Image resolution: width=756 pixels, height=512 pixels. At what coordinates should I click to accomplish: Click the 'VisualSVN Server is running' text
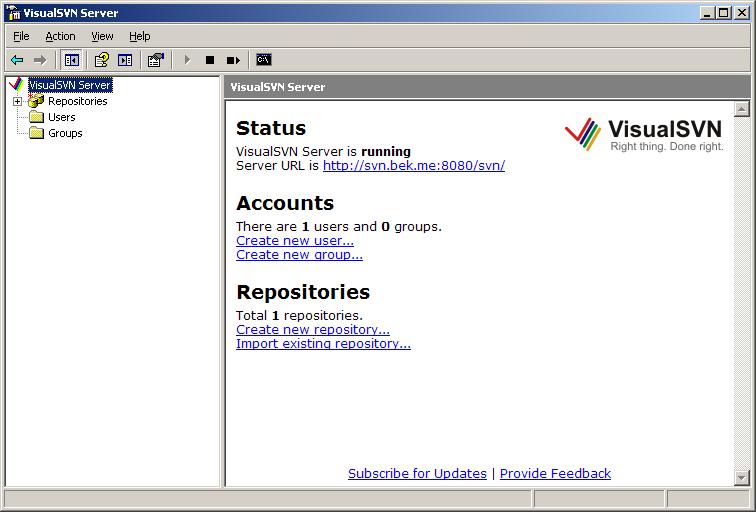tap(323, 151)
